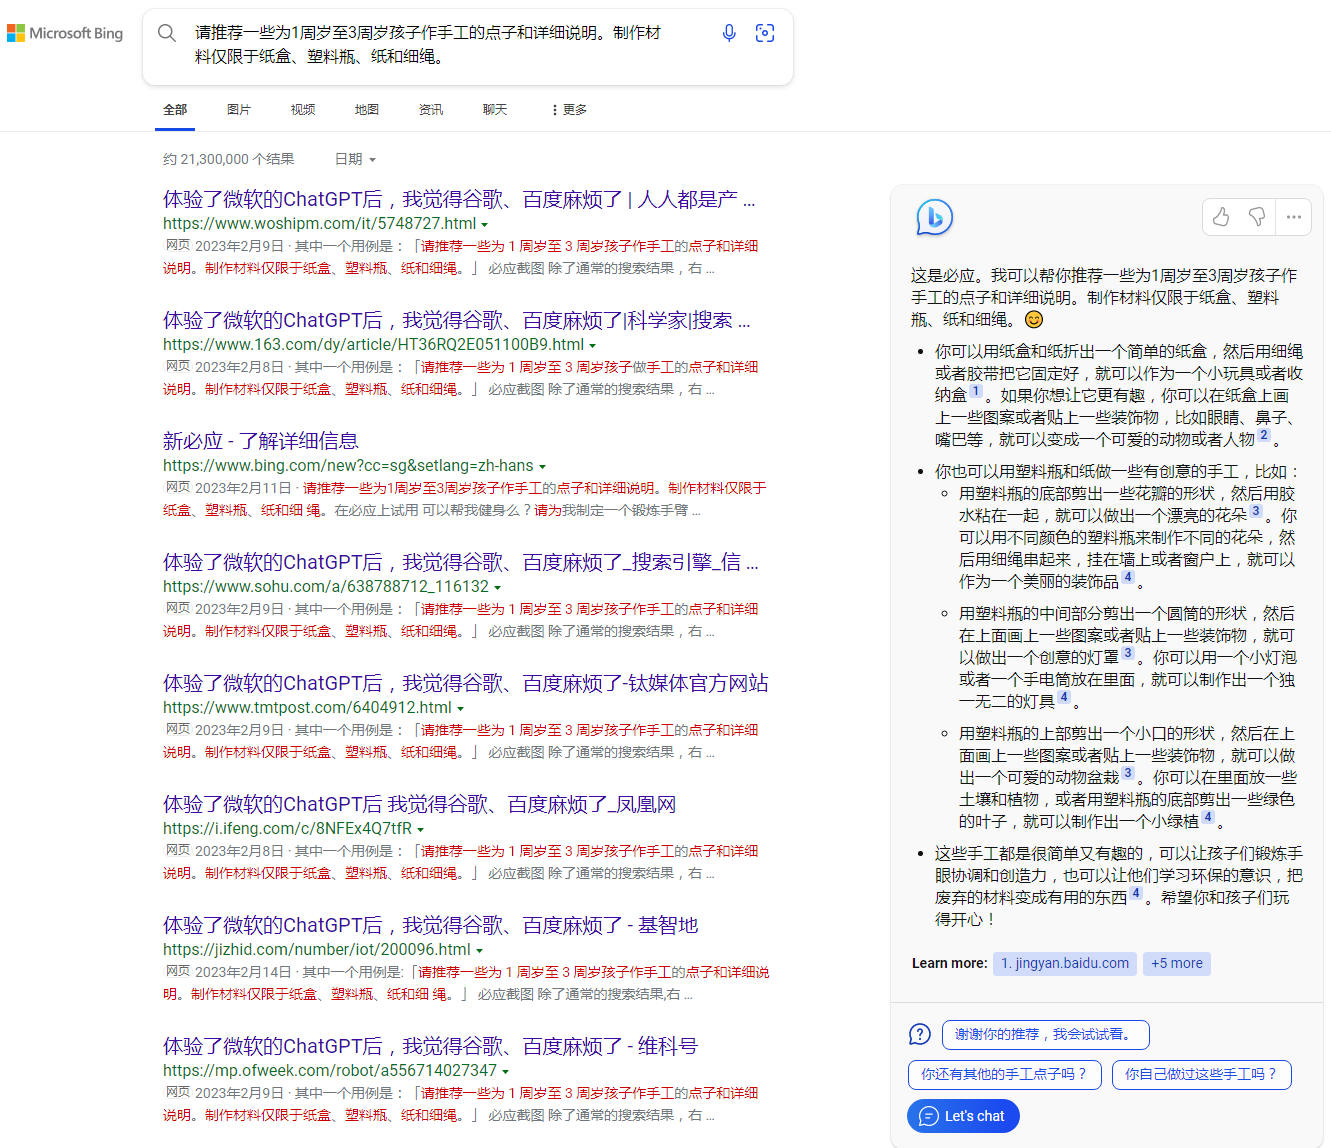This screenshot has height=1148, width=1331.
Task: Expand arrow next to ofweek.com URL
Action: (x=505, y=1072)
